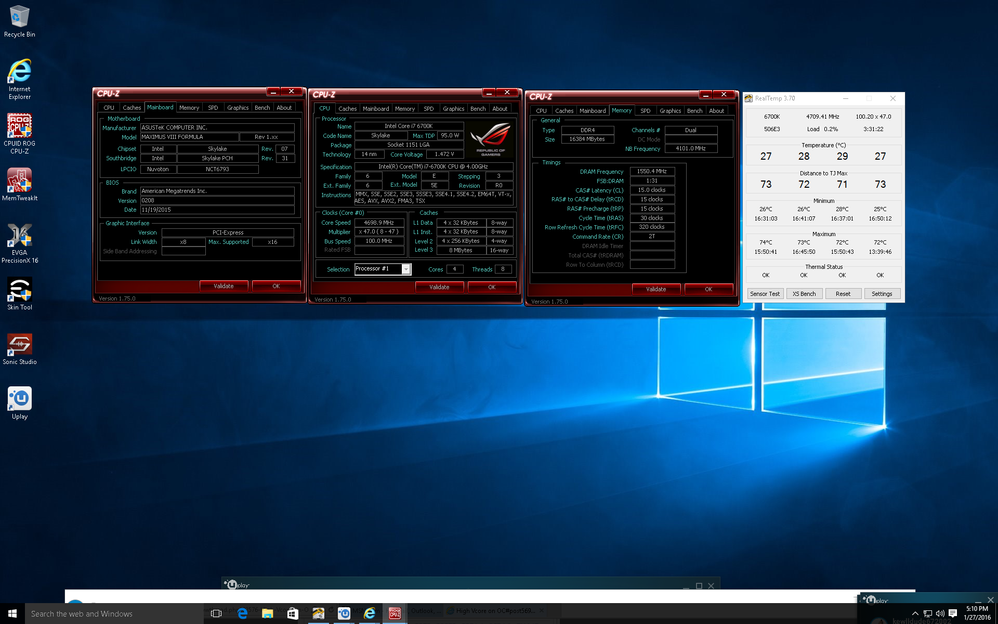Click Validate in the processor CPU-Z window
This screenshot has height=624, width=998.
(x=439, y=287)
